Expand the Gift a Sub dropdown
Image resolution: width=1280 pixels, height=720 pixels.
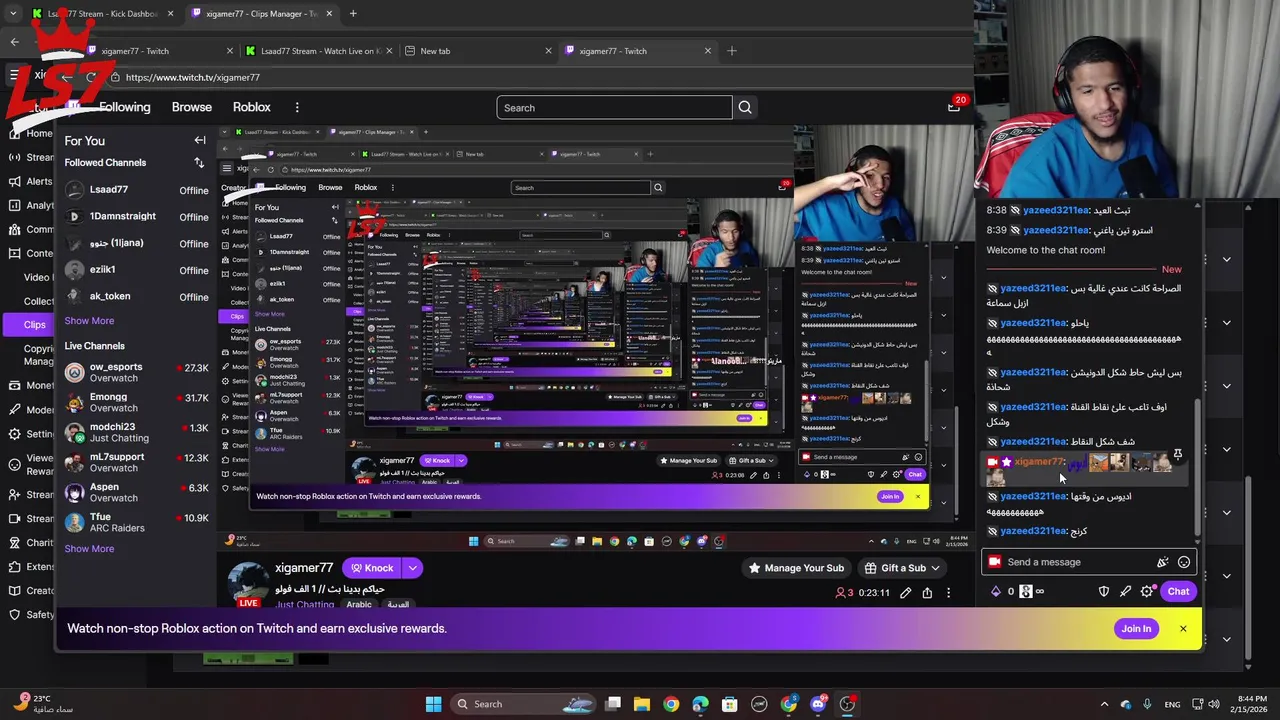coord(935,568)
